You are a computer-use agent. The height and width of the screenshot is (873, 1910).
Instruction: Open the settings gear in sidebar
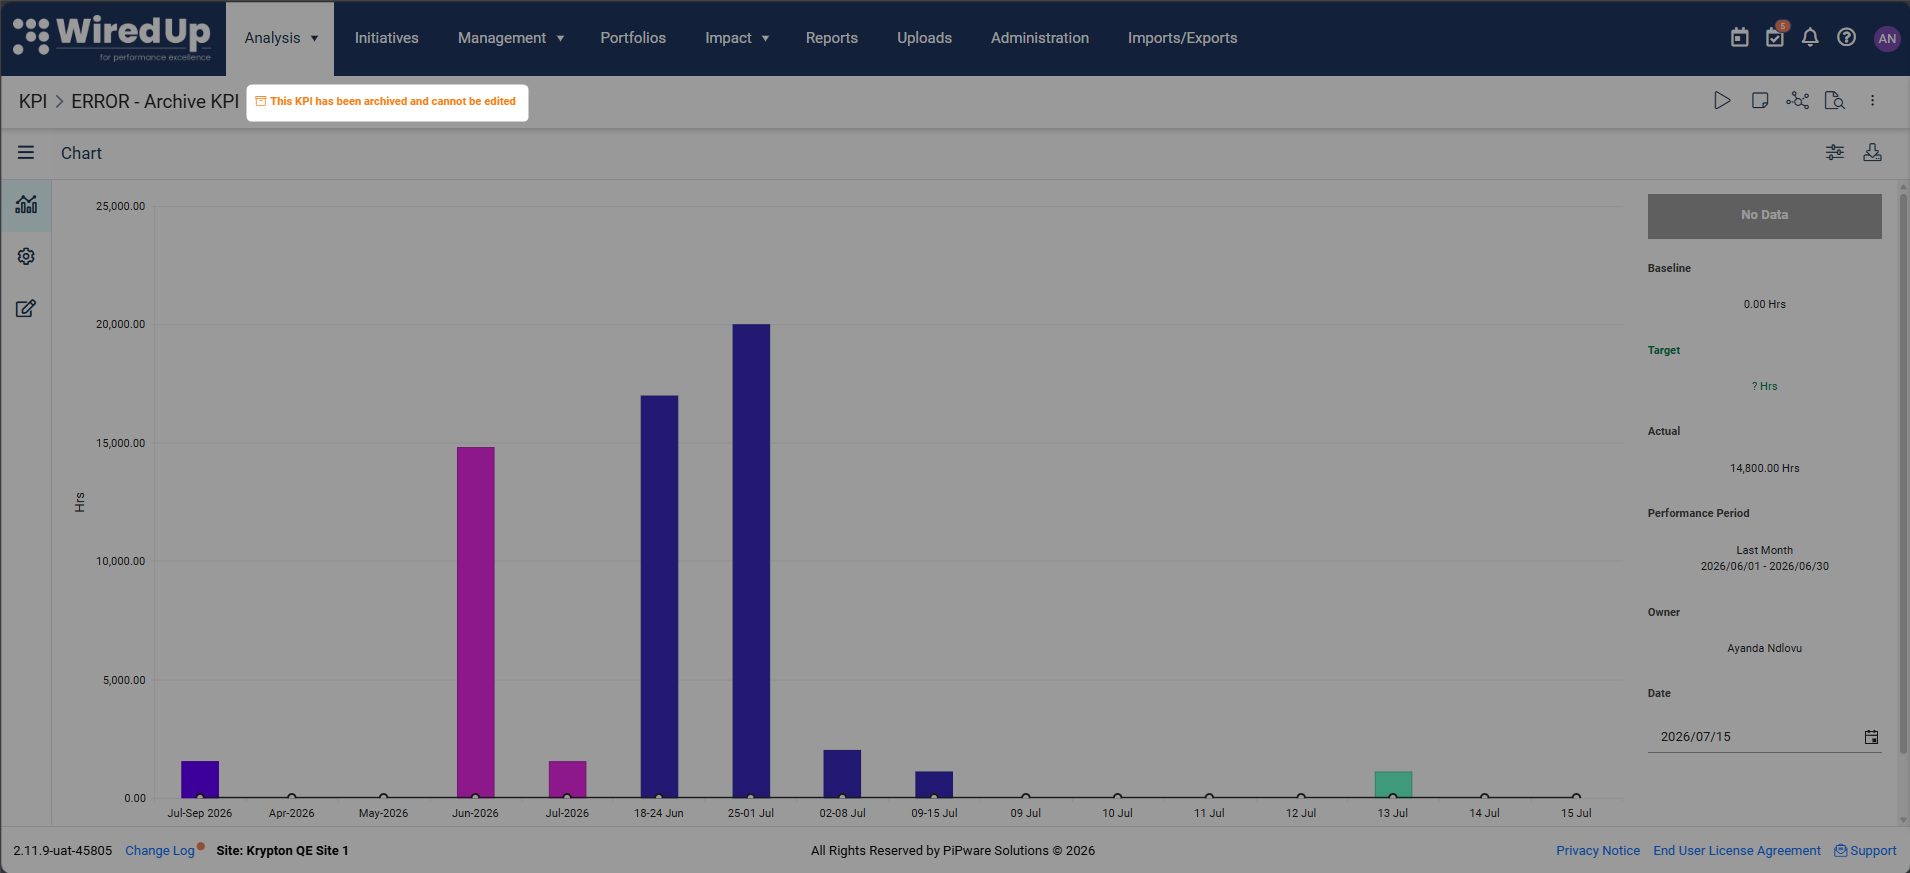[26, 257]
